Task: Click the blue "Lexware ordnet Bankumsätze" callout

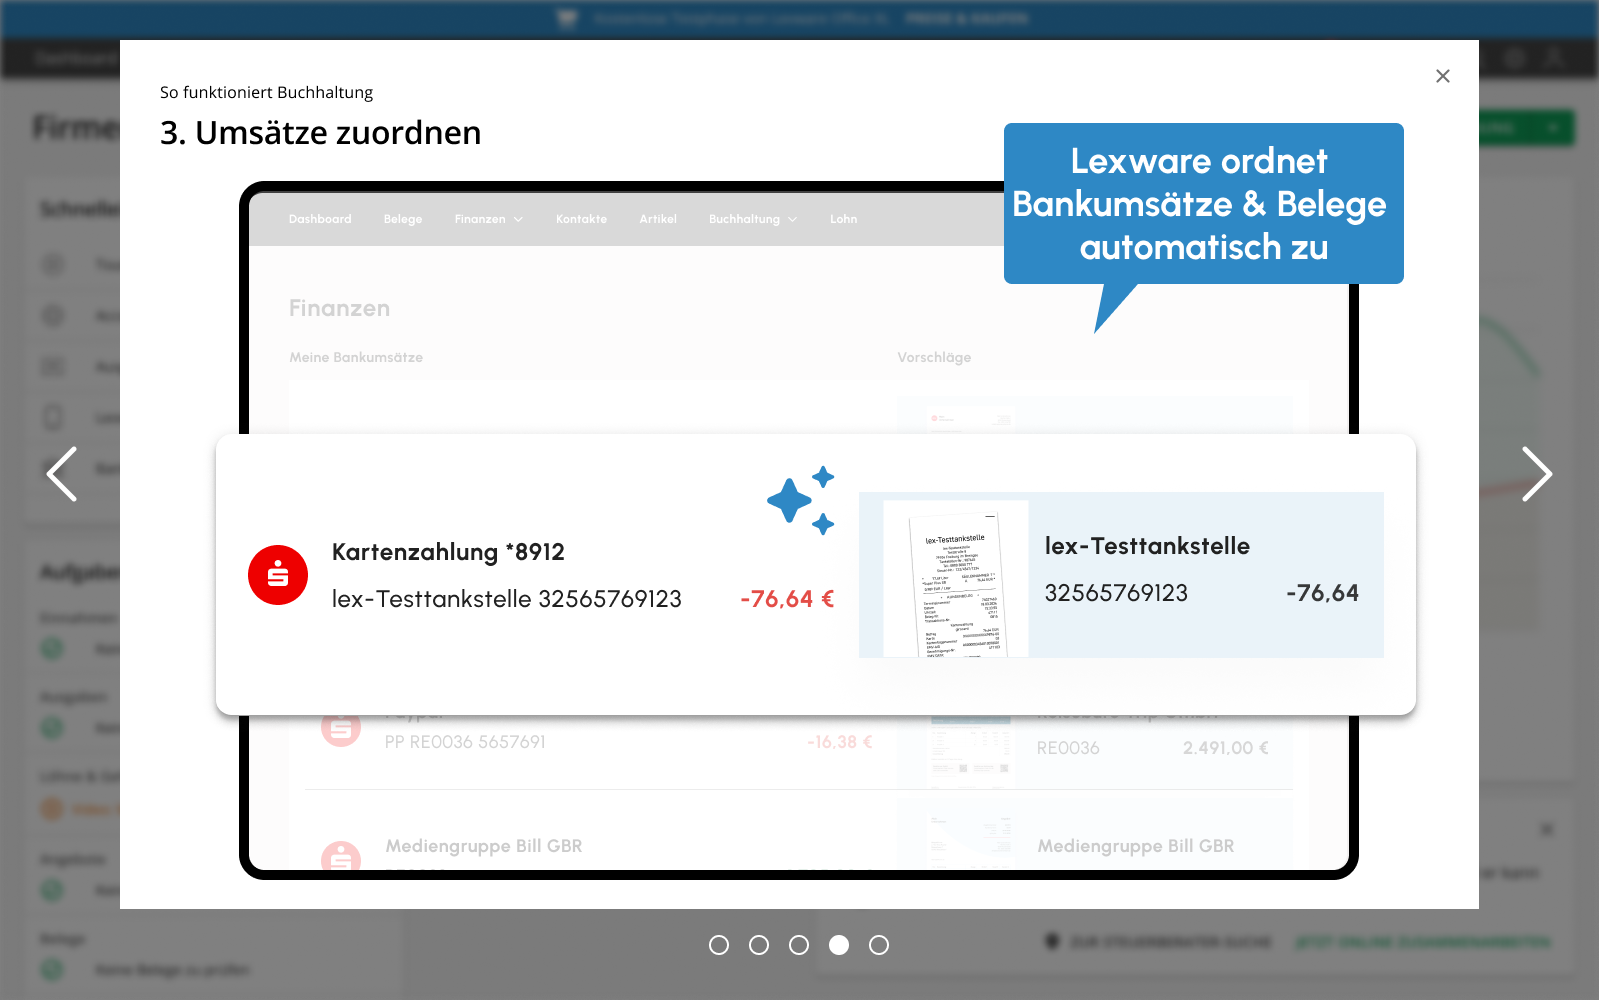Action: [x=1203, y=204]
